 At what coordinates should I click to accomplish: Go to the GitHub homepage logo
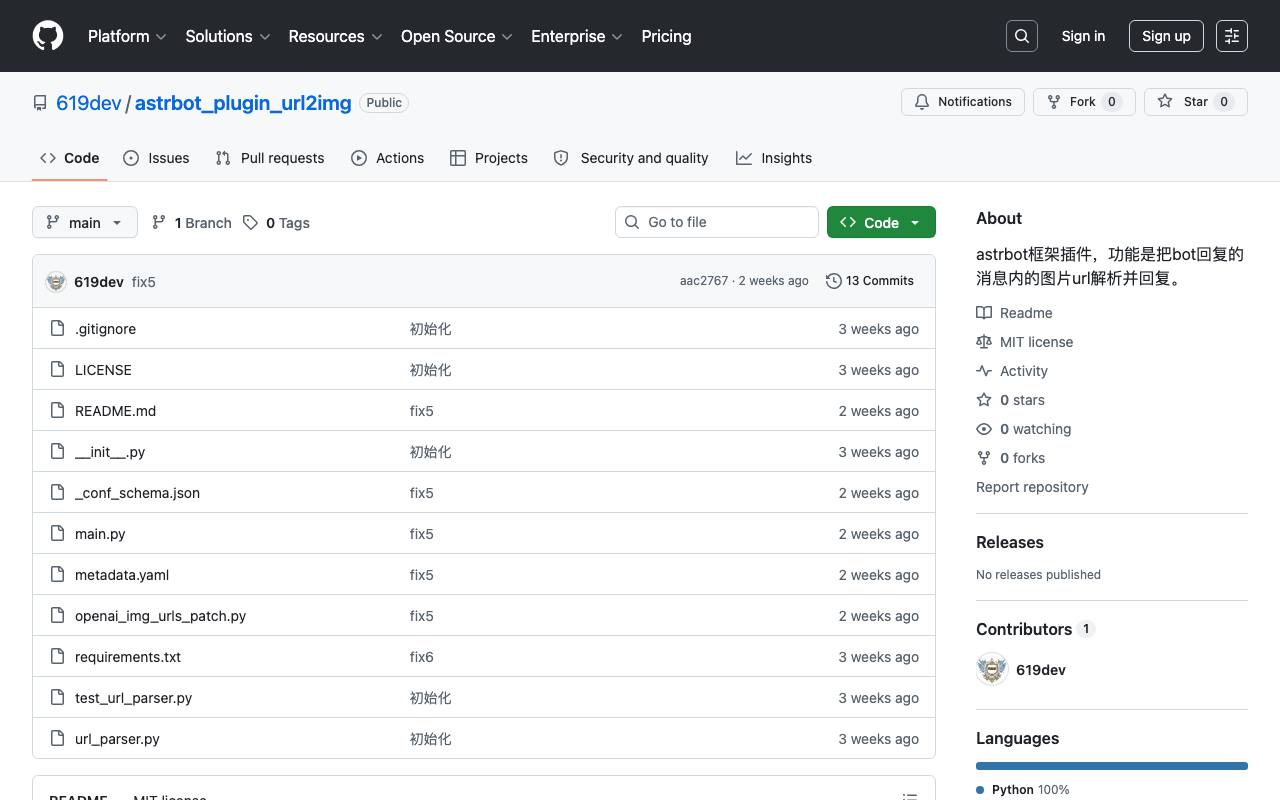pos(48,36)
